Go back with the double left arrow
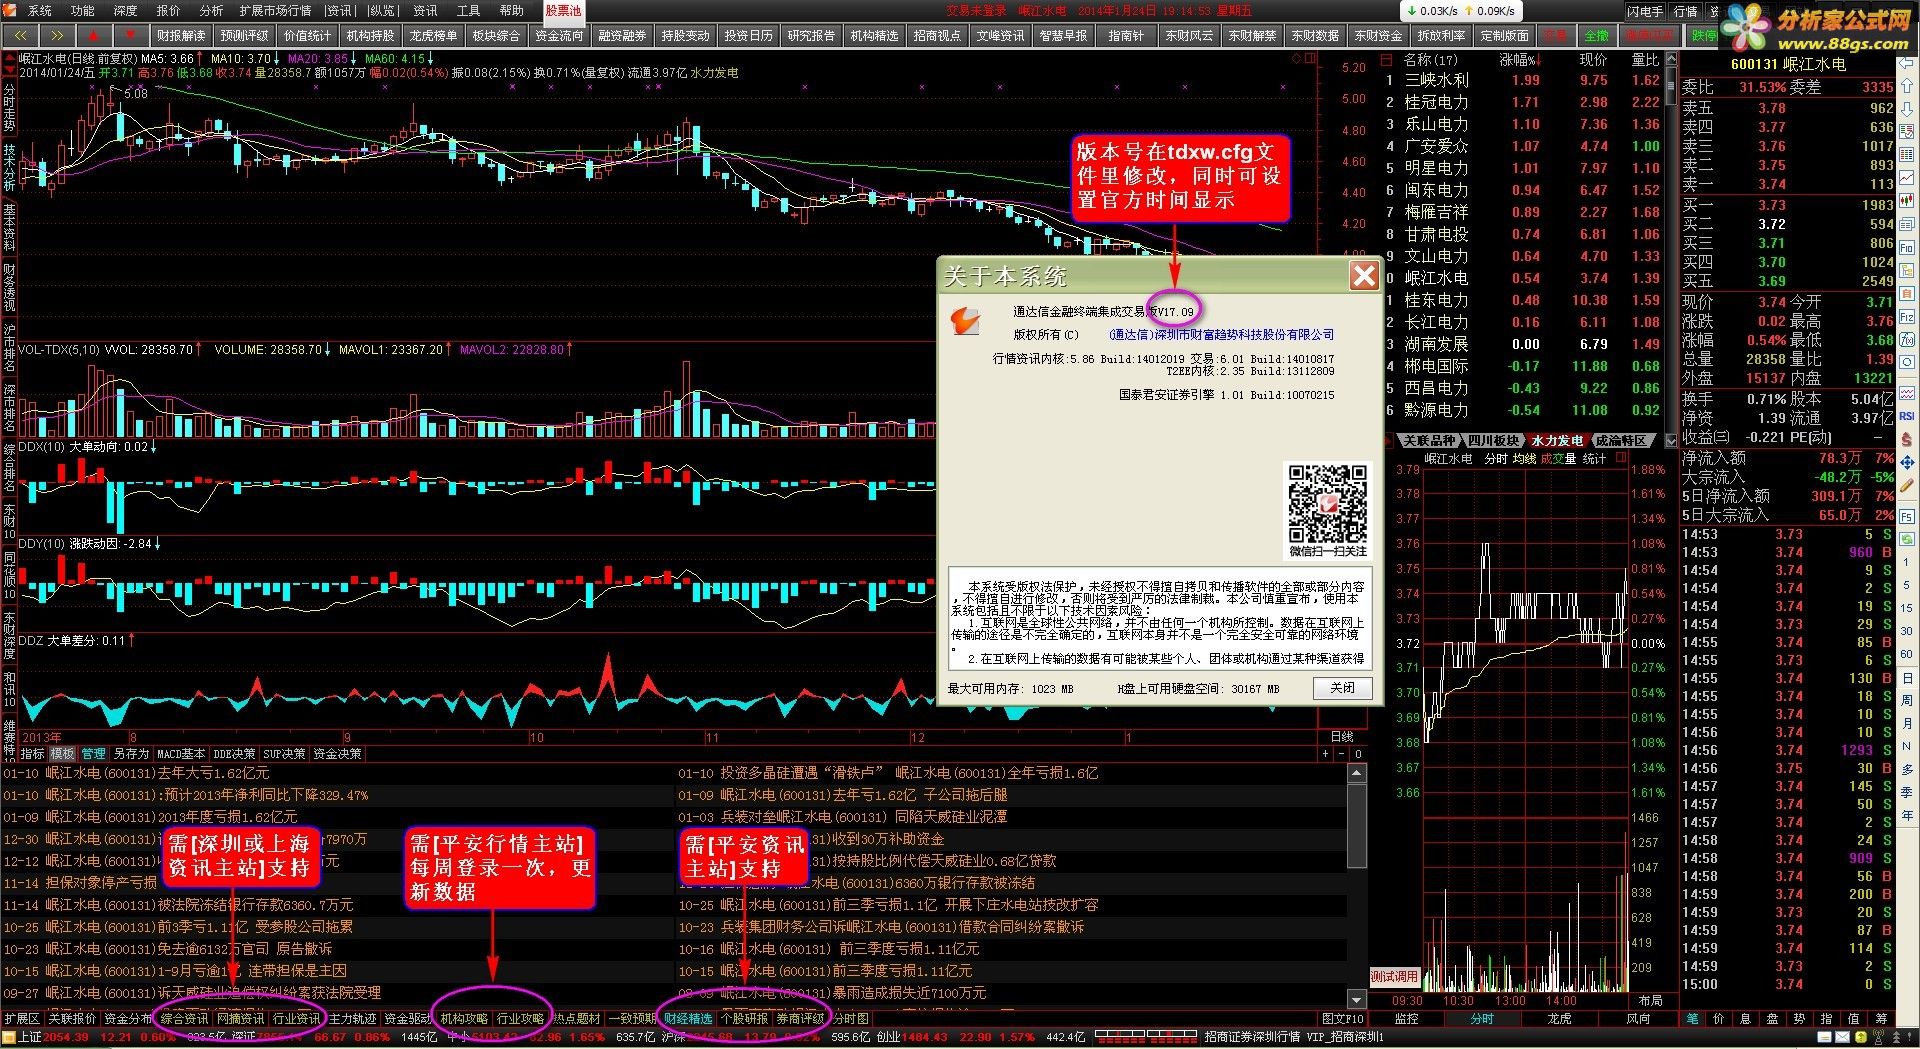The image size is (1920, 1049). [x=20, y=35]
